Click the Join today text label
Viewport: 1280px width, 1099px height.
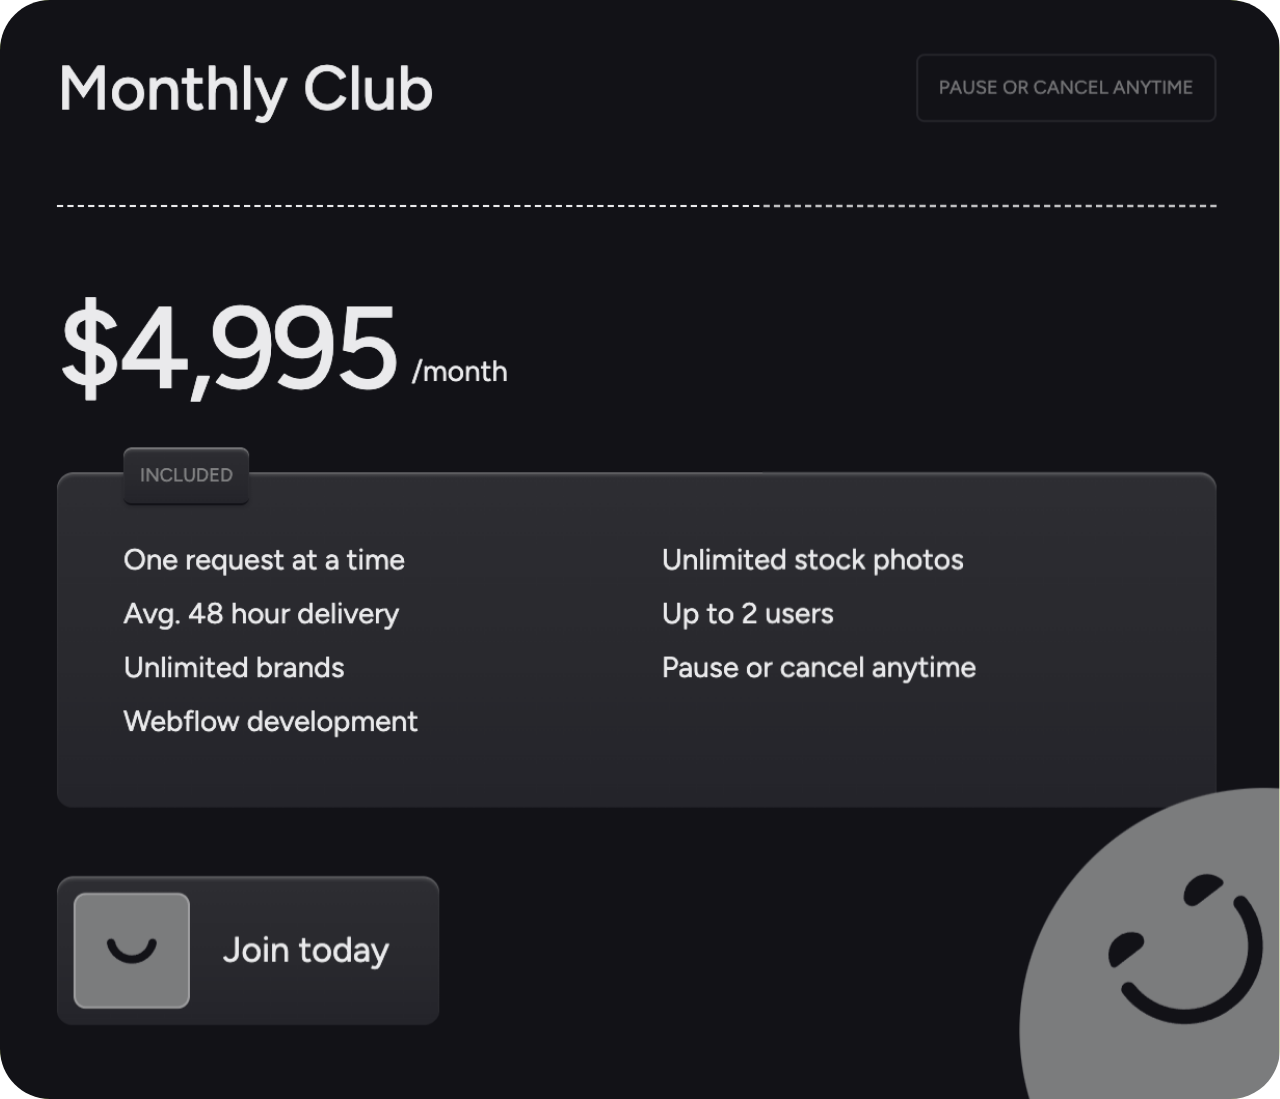(306, 950)
